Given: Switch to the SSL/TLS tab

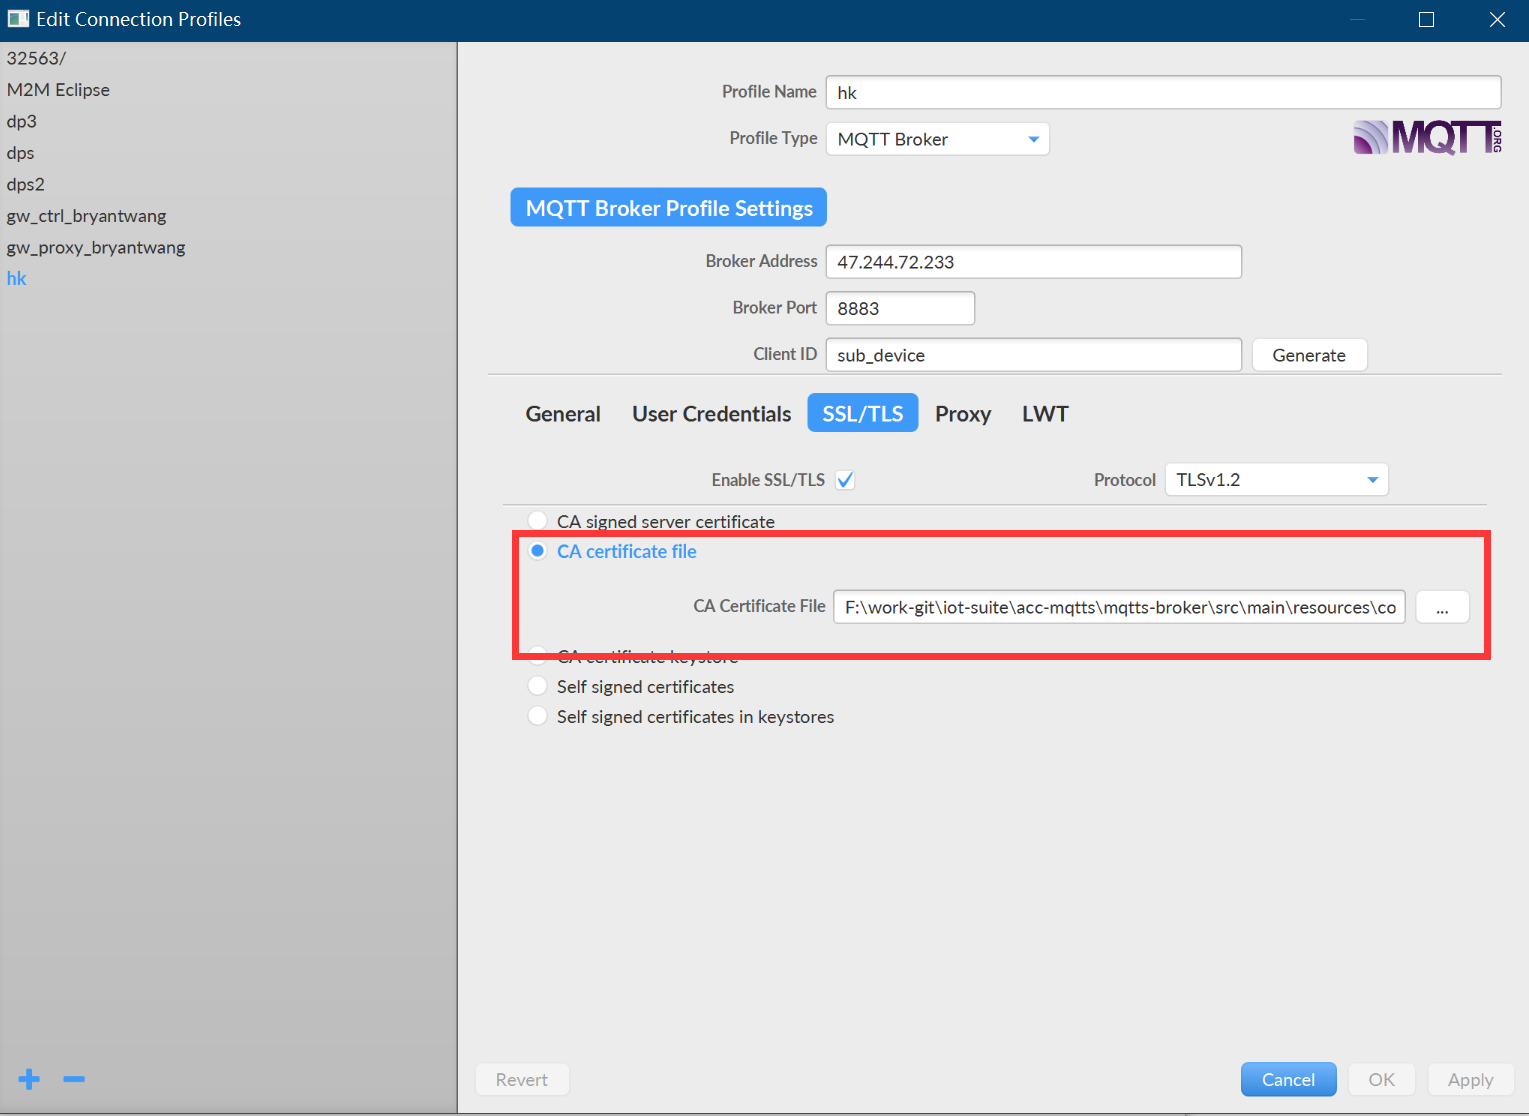Looking at the screenshot, I should [863, 414].
